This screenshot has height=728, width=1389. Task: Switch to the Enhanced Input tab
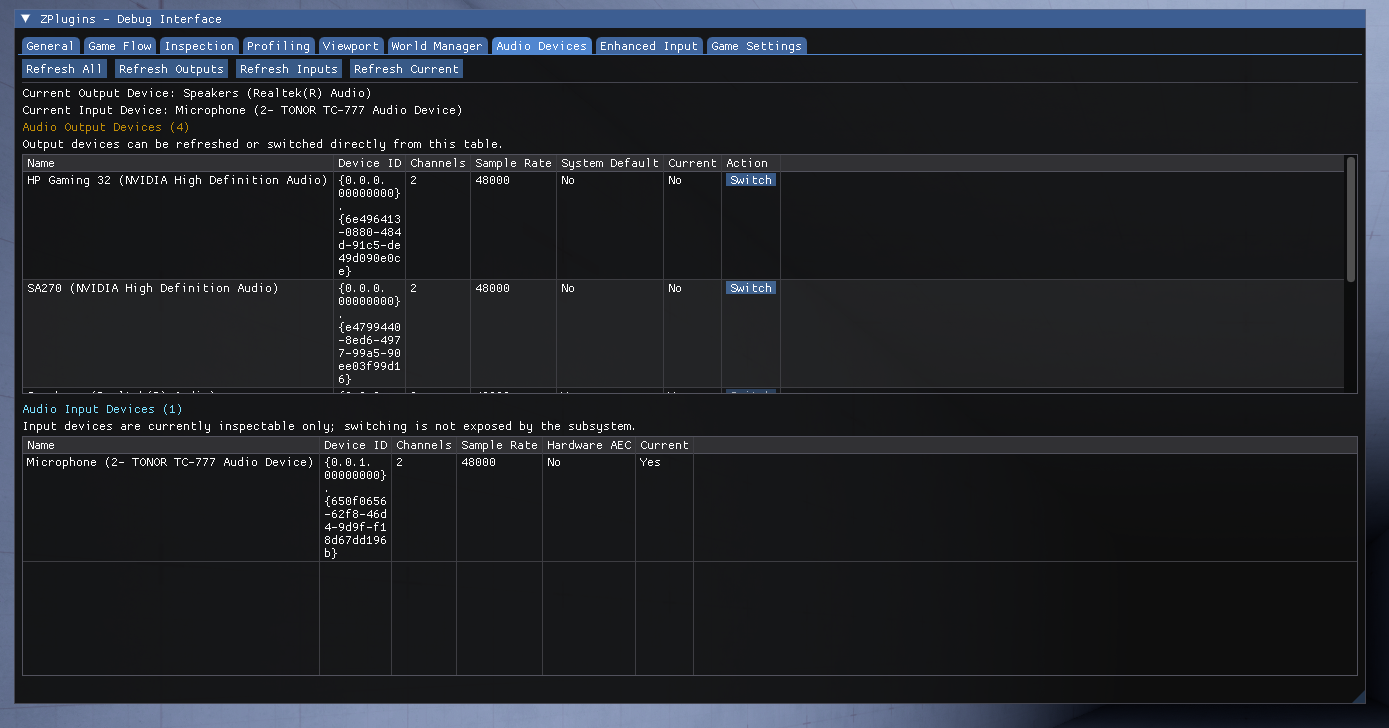tap(649, 46)
